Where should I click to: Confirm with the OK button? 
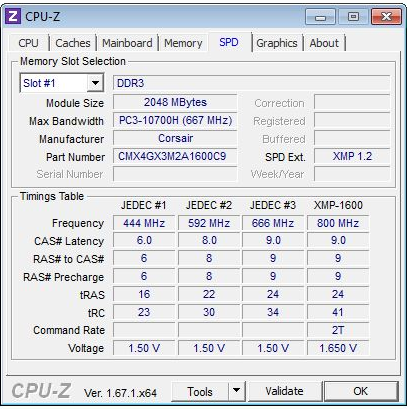pyautogui.click(x=361, y=391)
